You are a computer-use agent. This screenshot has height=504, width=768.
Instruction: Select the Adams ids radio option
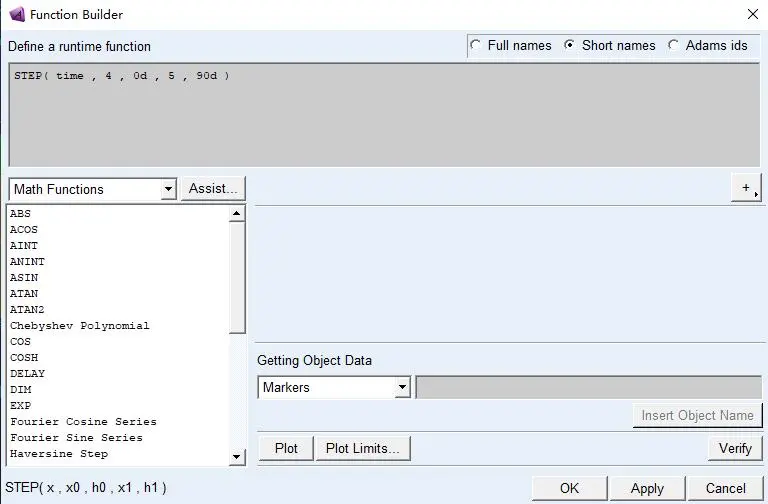tap(674, 45)
